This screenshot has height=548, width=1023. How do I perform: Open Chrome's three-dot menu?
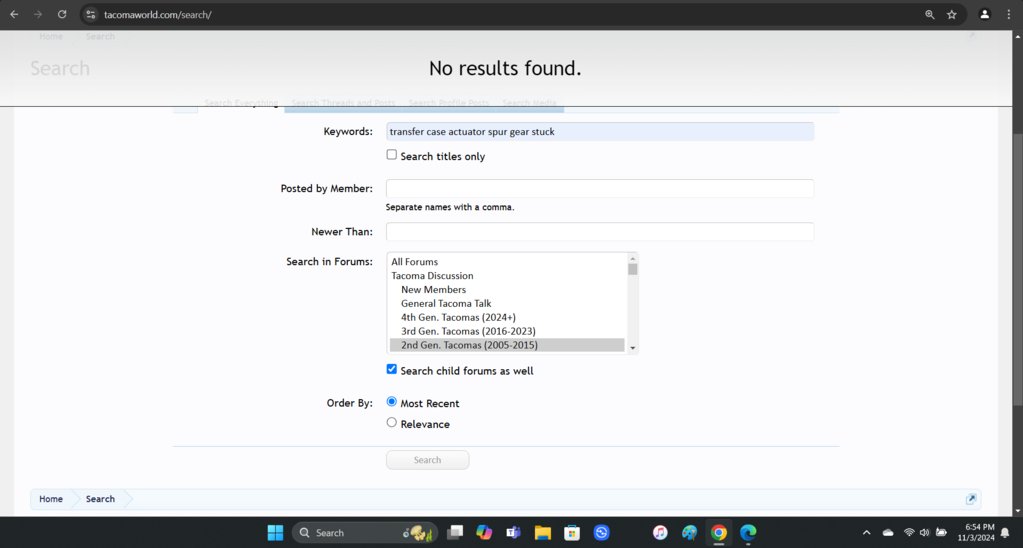pos(1009,14)
